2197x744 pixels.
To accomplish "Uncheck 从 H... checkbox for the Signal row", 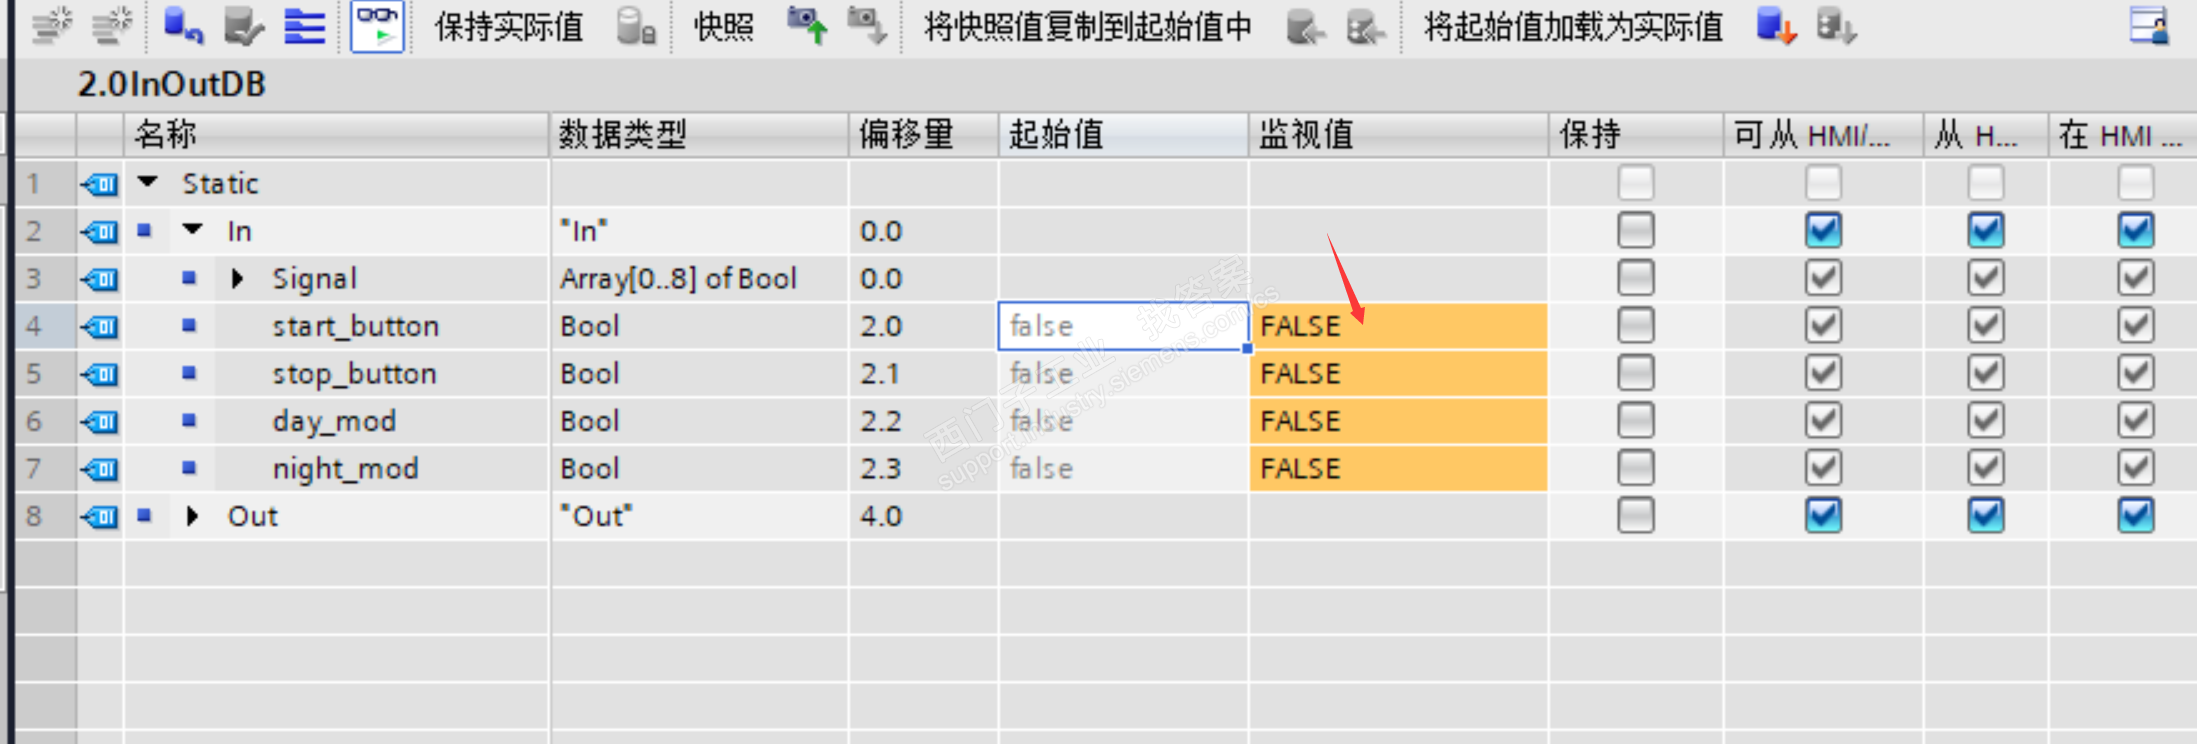I will click(x=1986, y=278).
